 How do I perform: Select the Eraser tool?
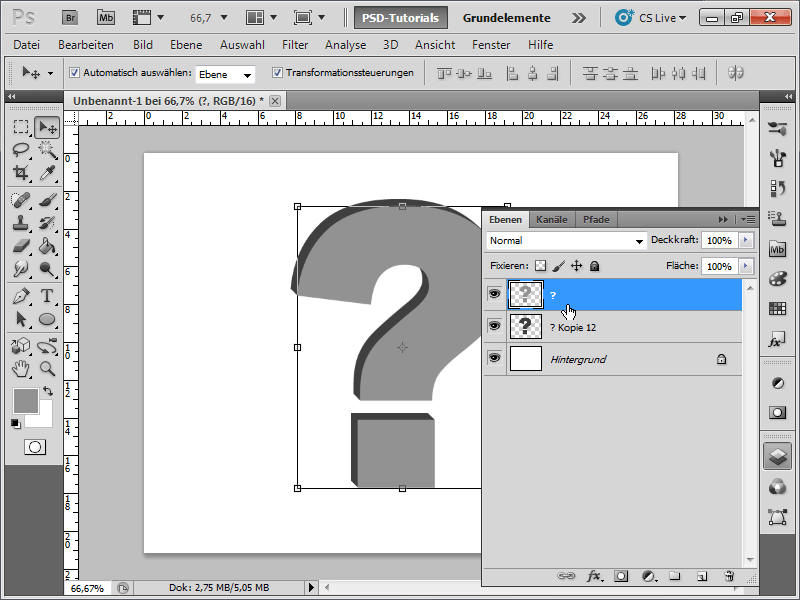[x=21, y=246]
